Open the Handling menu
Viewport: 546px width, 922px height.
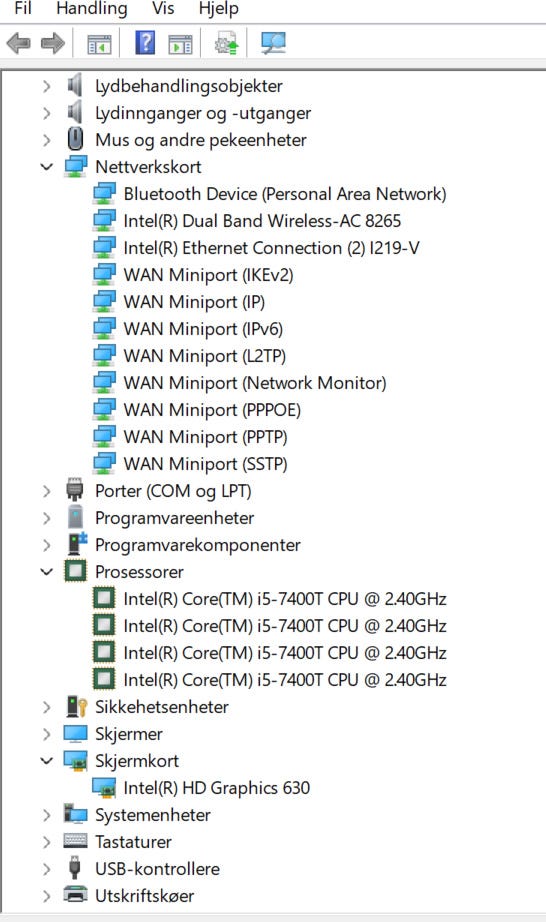(92, 9)
